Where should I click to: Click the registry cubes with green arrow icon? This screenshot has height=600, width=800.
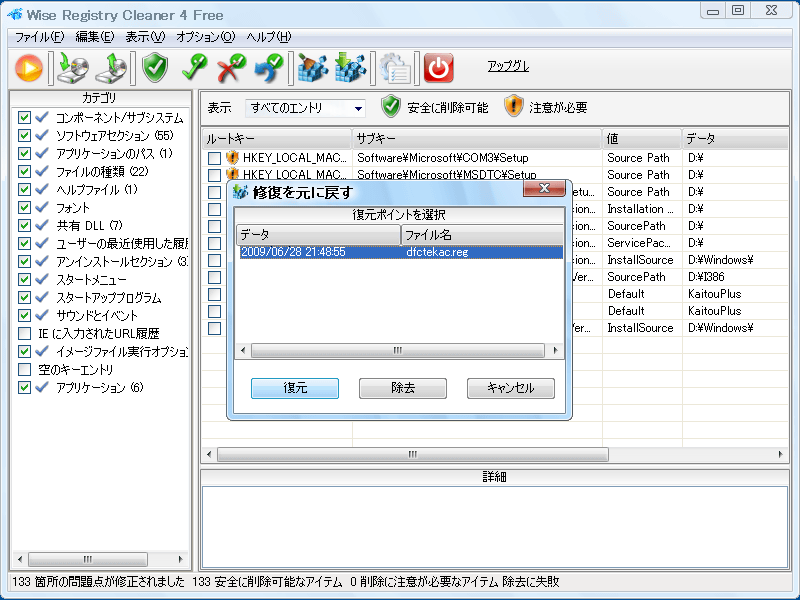(350, 68)
